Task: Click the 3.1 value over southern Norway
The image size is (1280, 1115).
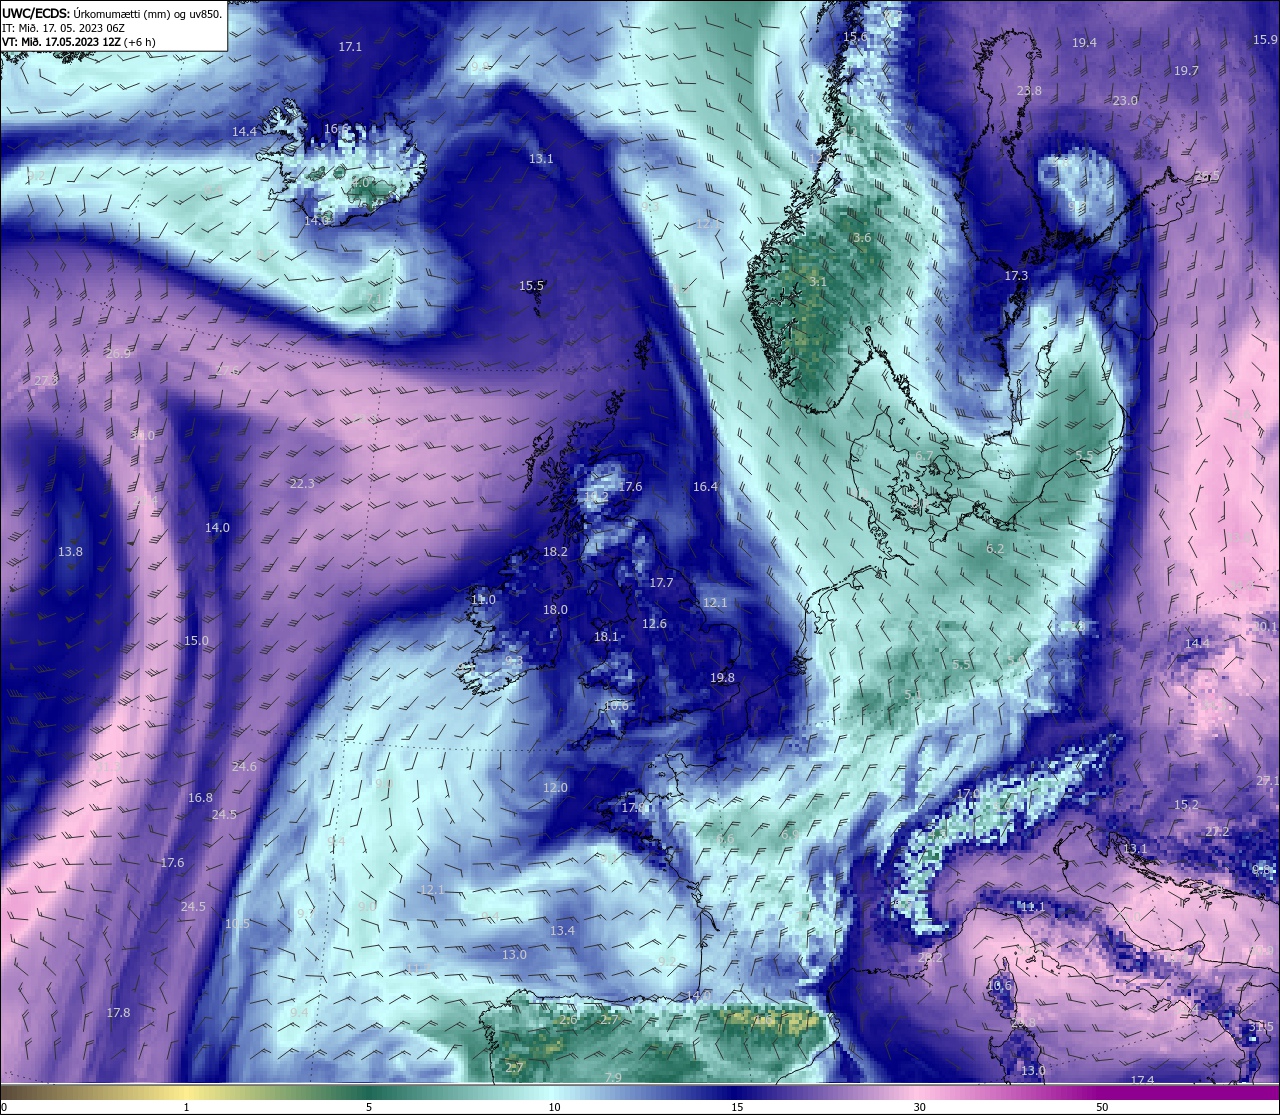Action: 817,282
